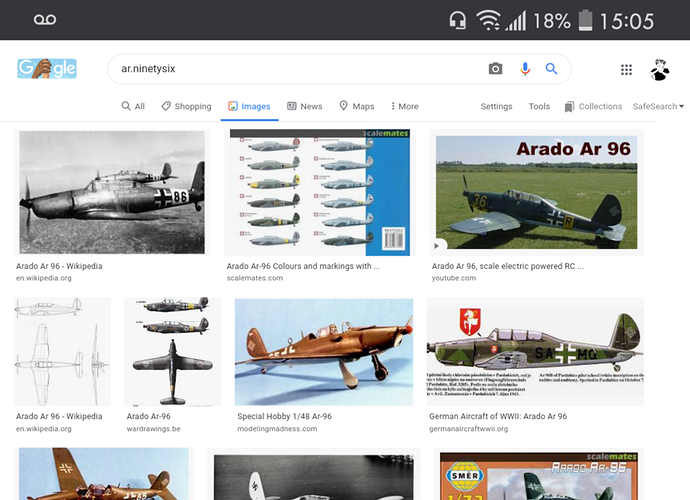Image resolution: width=690 pixels, height=500 pixels.
Task: Tap the voicemail icon in status bar
Action: [x=45, y=20]
